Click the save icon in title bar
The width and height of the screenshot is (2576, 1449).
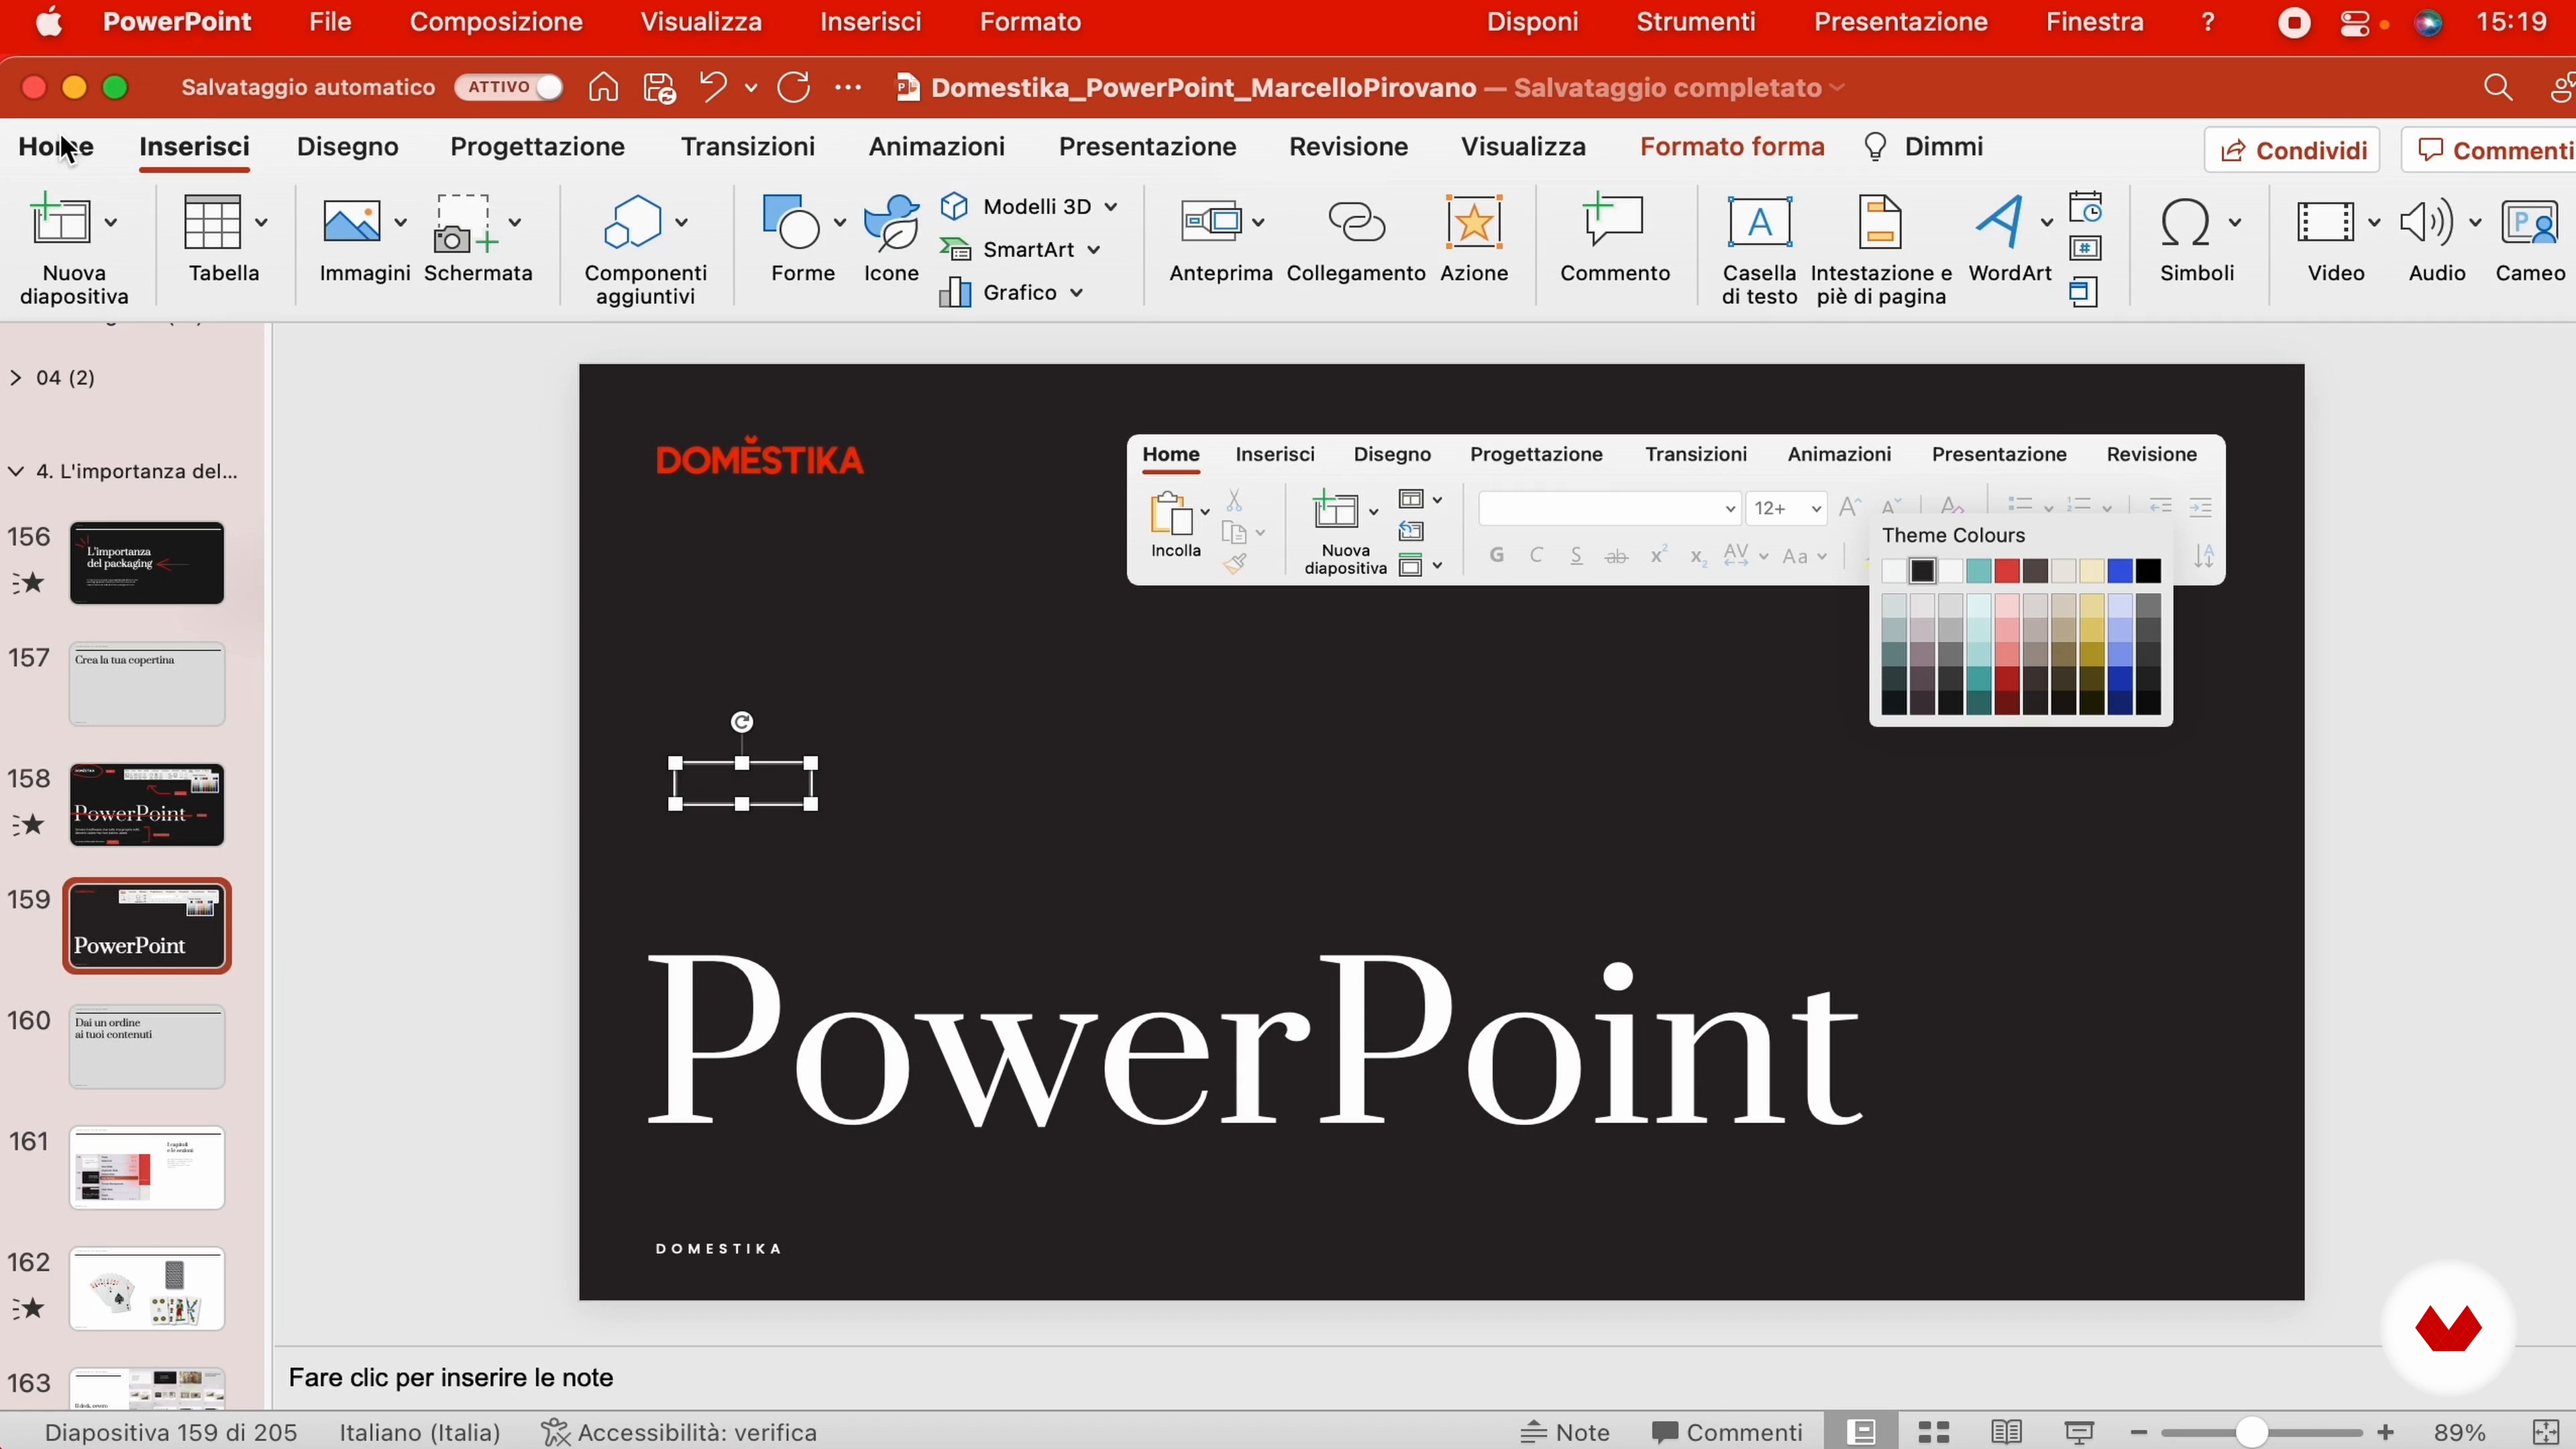(660, 88)
